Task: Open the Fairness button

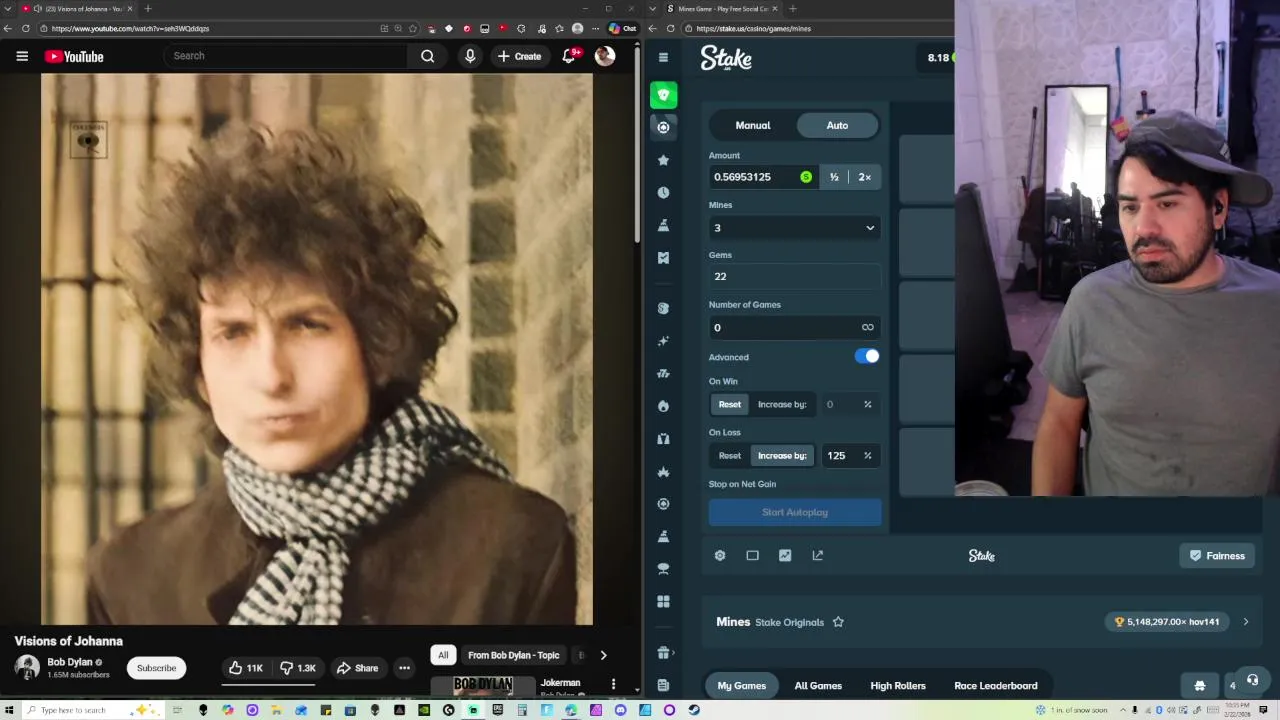Action: 1217,556
